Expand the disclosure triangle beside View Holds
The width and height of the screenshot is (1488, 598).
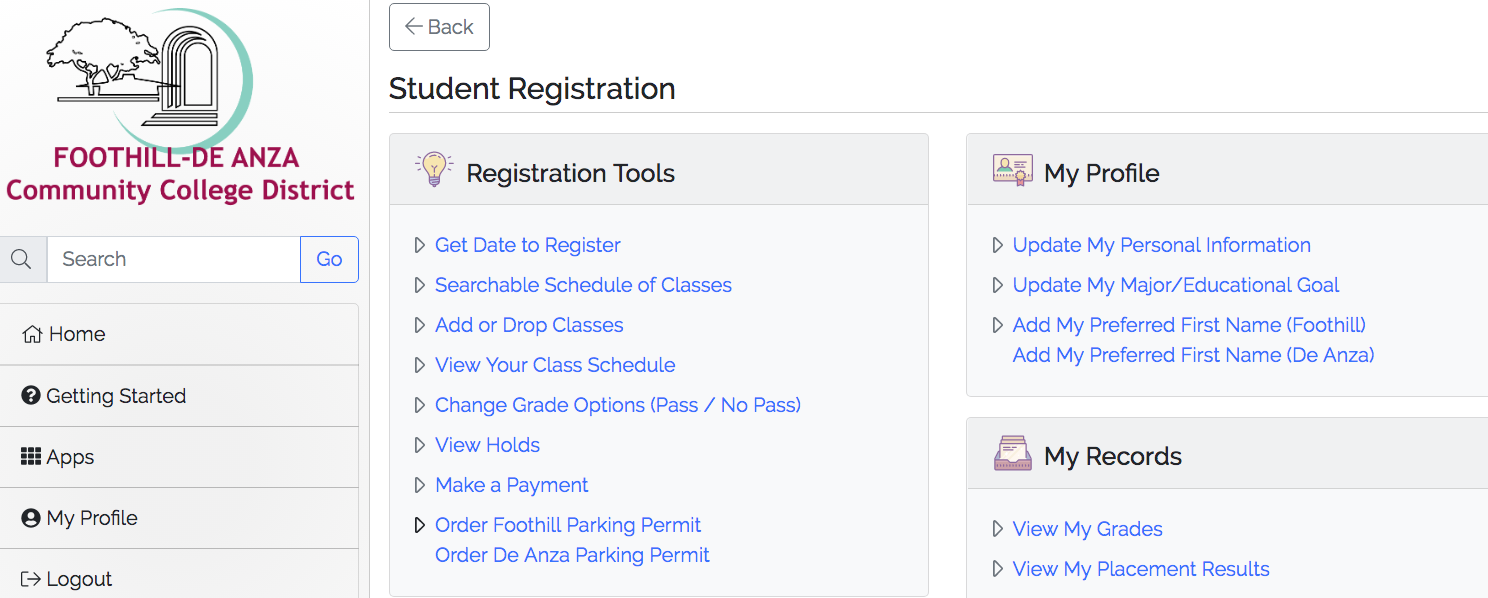[419, 444]
